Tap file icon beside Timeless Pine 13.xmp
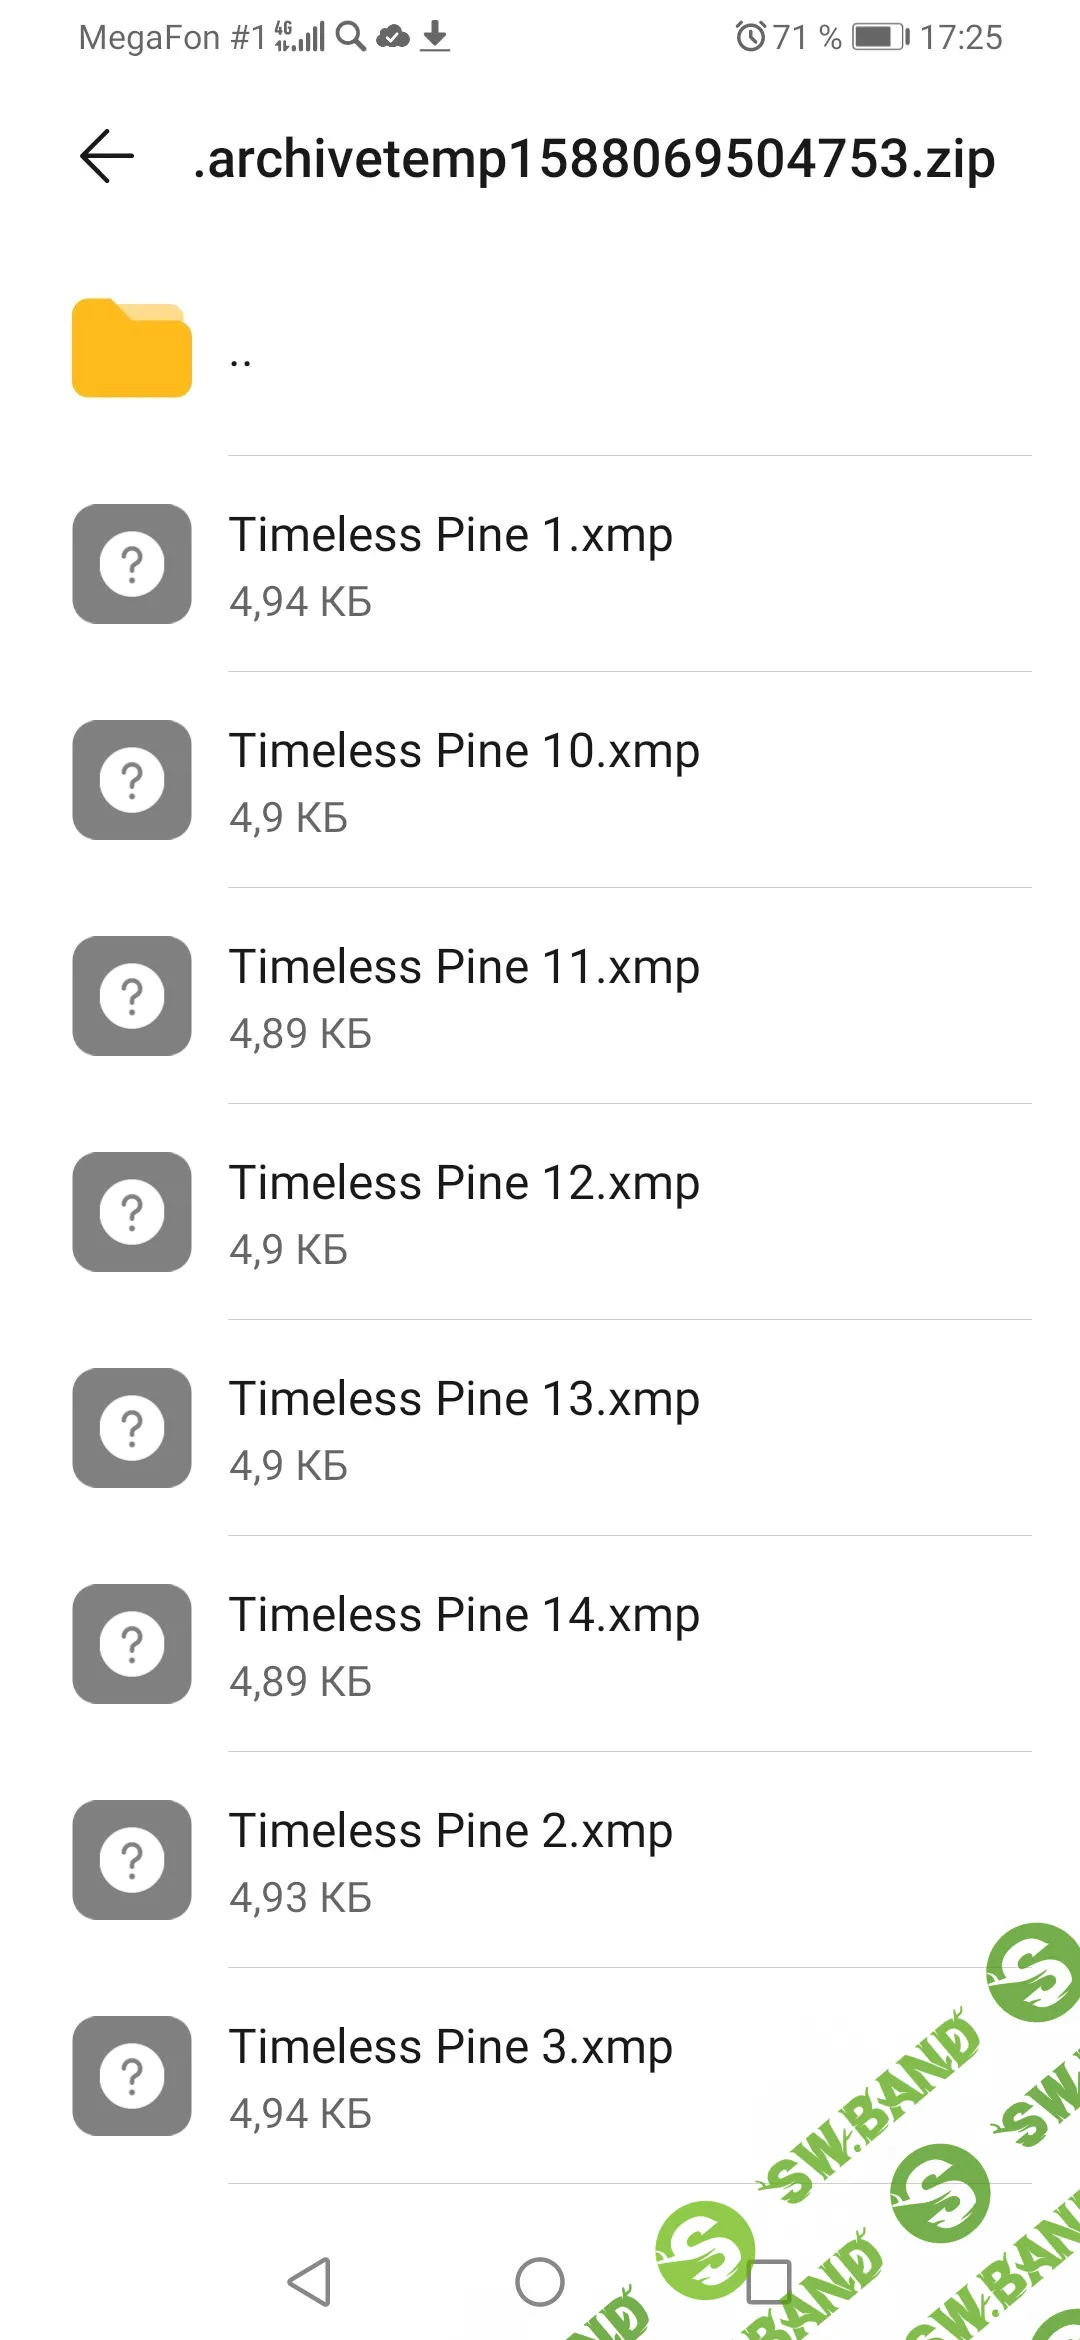Screen dimensions: 1080x2340 click(x=132, y=1428)
